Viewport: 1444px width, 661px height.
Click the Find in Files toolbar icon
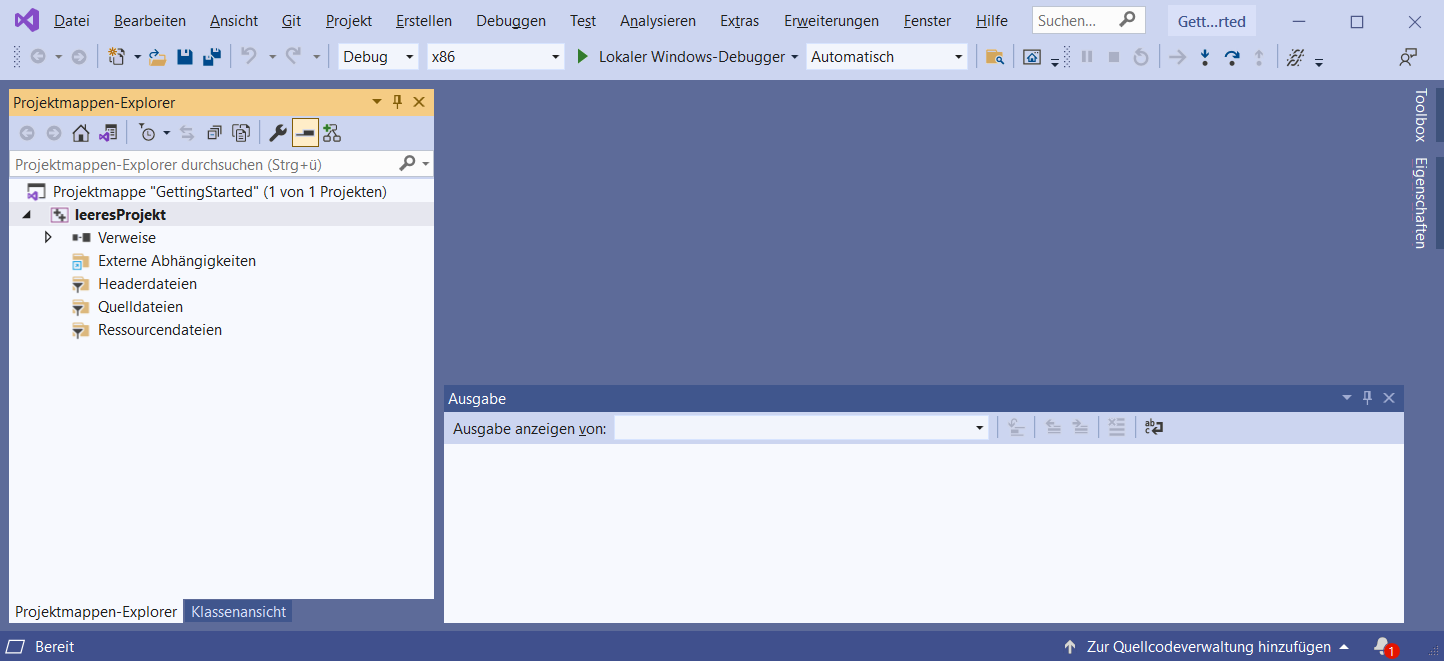point(994,57)
